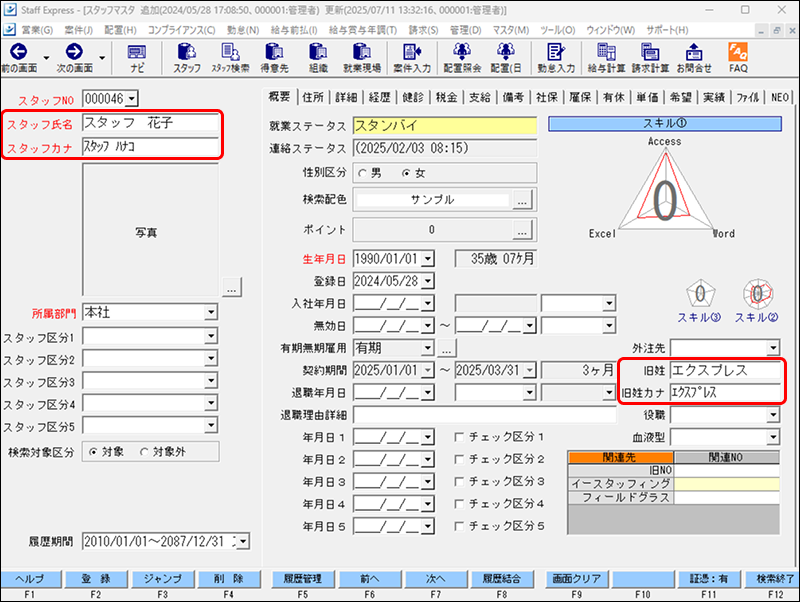Viewport: 800px width, 602px height.
Task: Click the ヘルプ F1 button
Action: 30,579
